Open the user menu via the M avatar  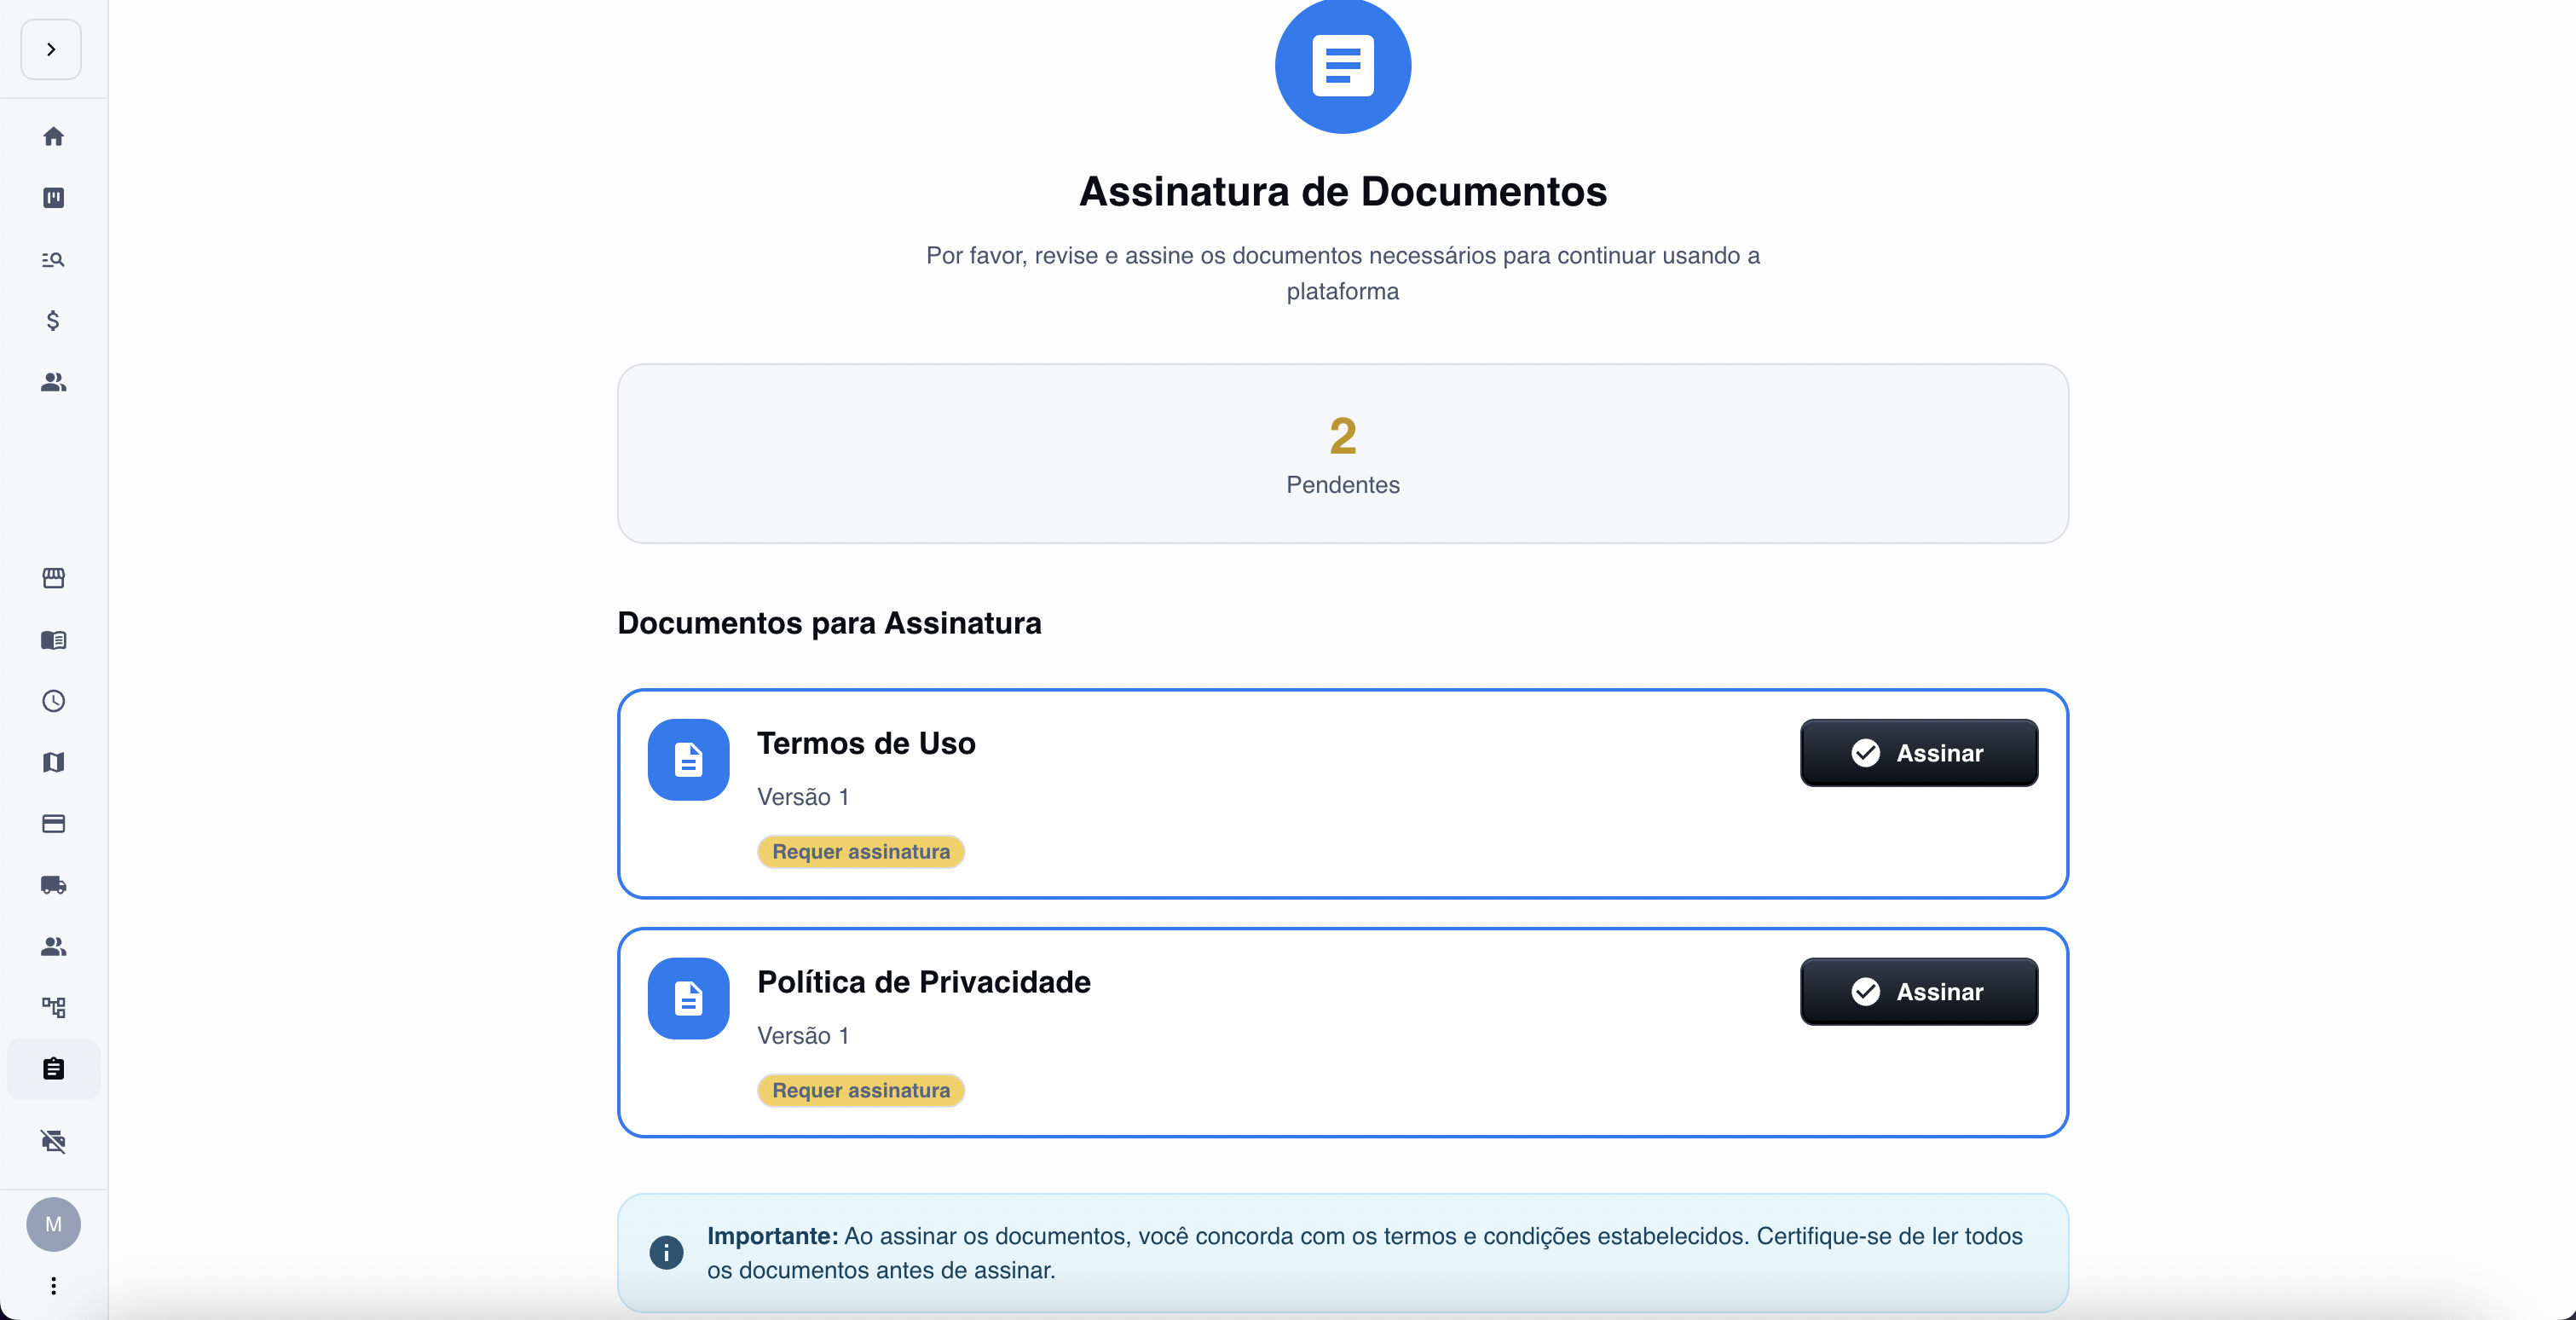(53, 1224)
